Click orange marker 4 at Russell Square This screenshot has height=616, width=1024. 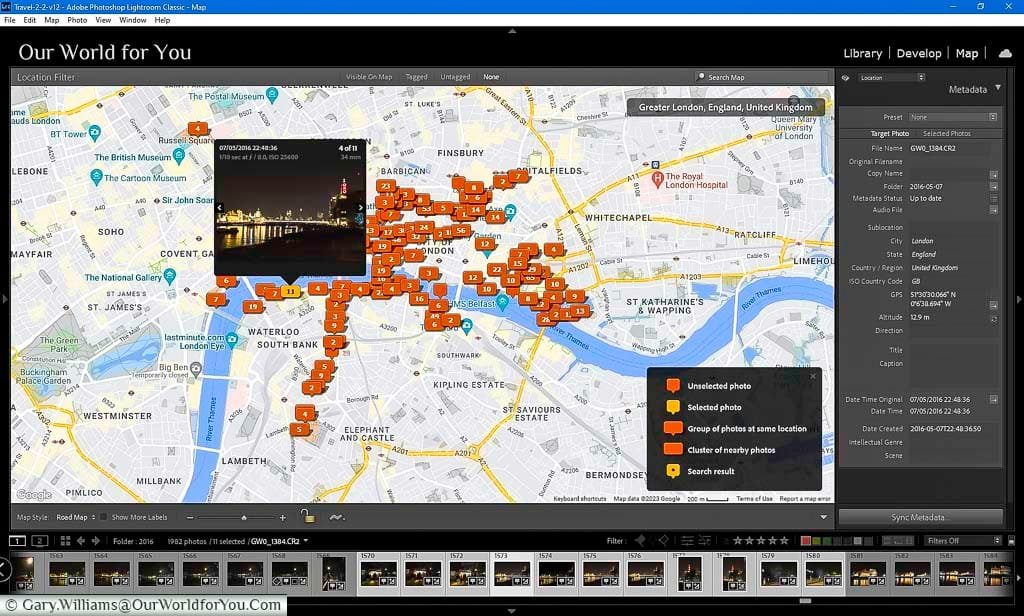[x=198, y=129]
